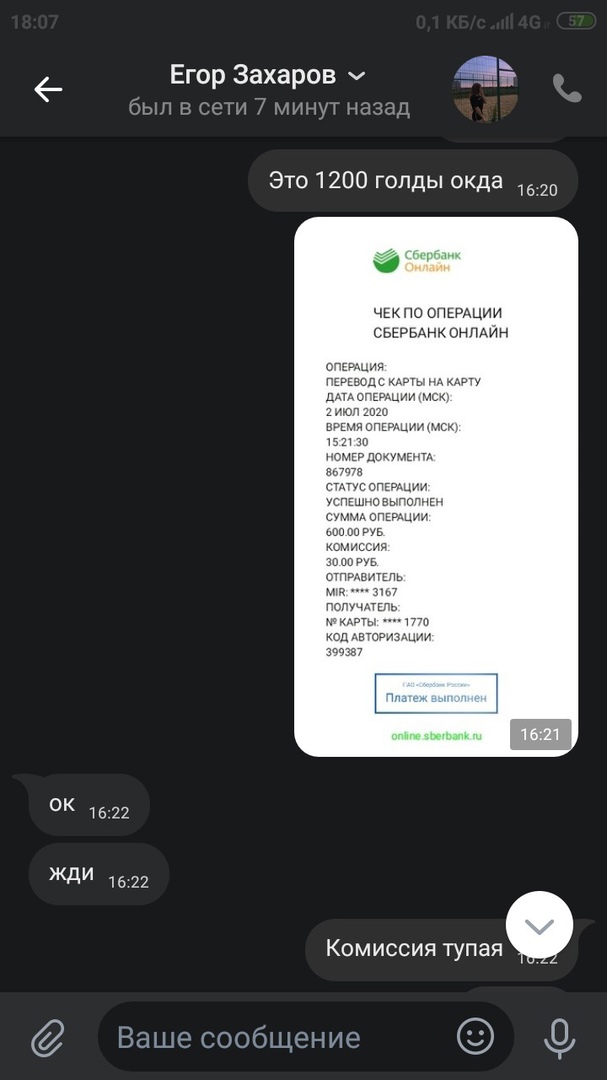Tap the microphone to record voice message
This screenshot has height=1080, width=607.
[559, 1037]
